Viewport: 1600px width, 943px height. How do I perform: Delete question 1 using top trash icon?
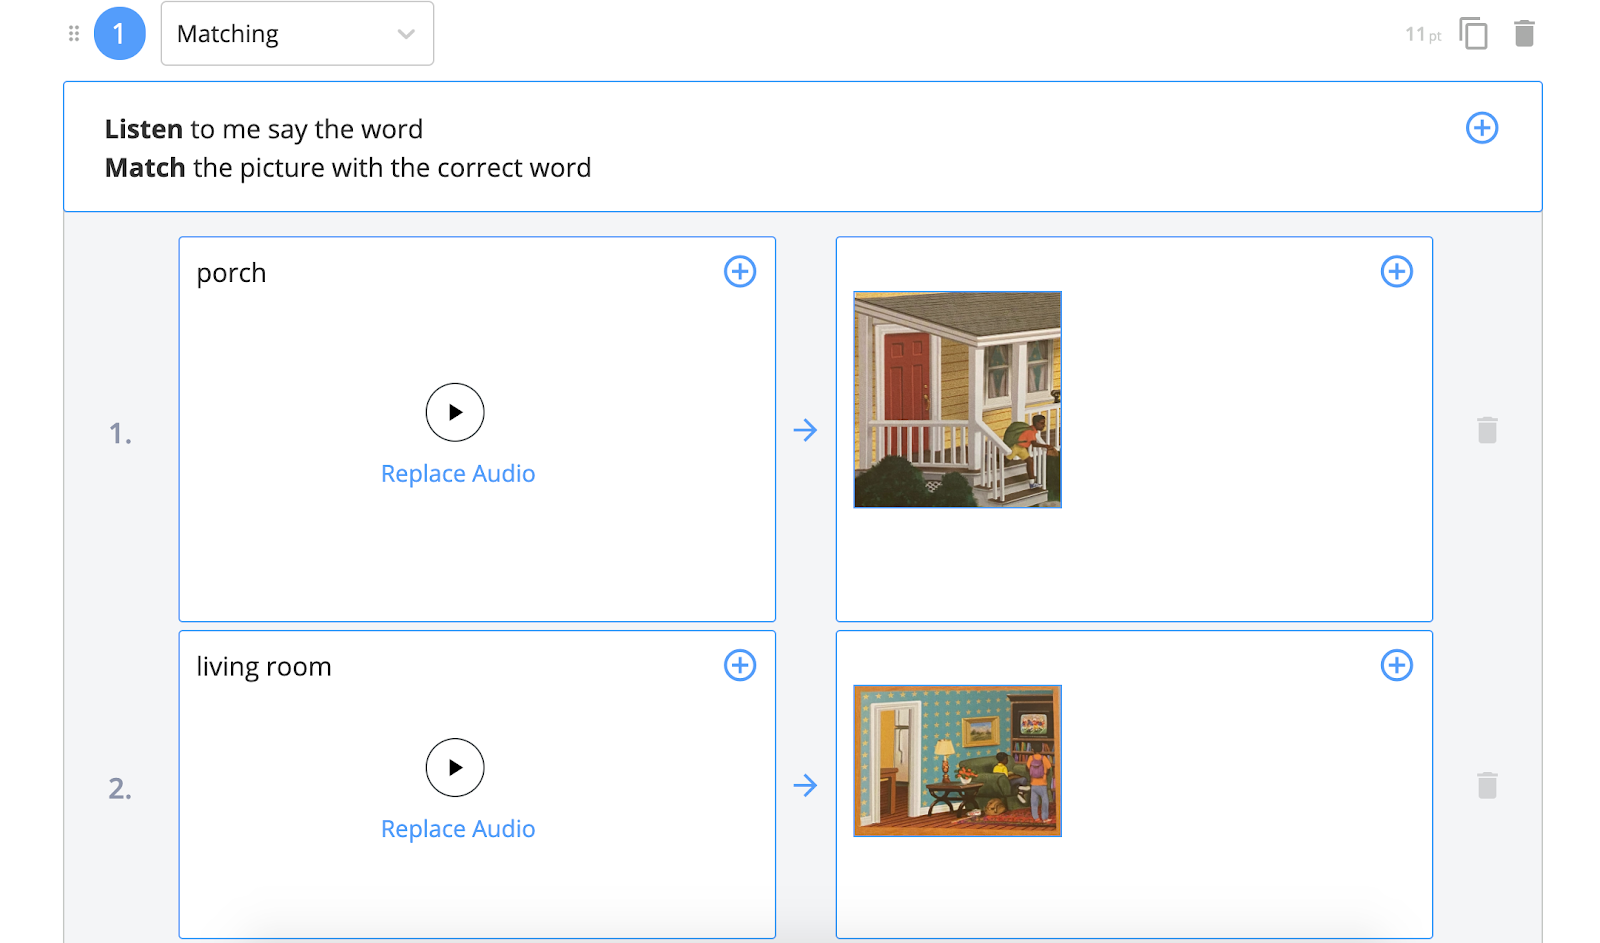coord(1524,34)
